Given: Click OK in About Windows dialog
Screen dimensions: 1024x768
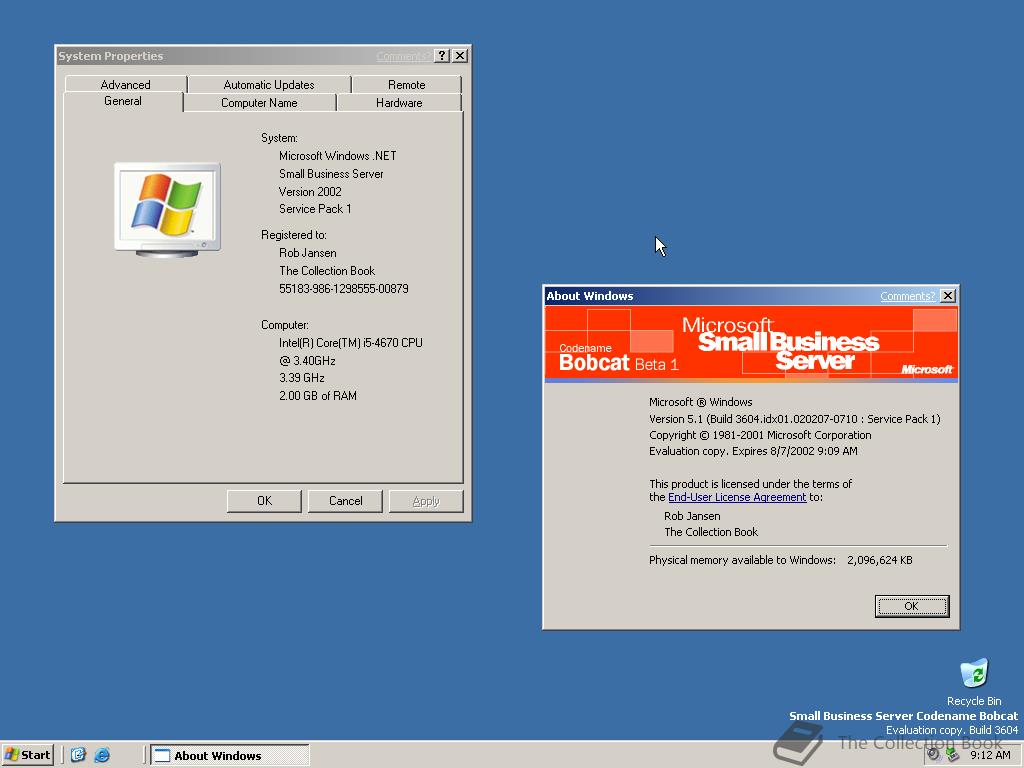Looking at the screenshot, I should (912, 606).
